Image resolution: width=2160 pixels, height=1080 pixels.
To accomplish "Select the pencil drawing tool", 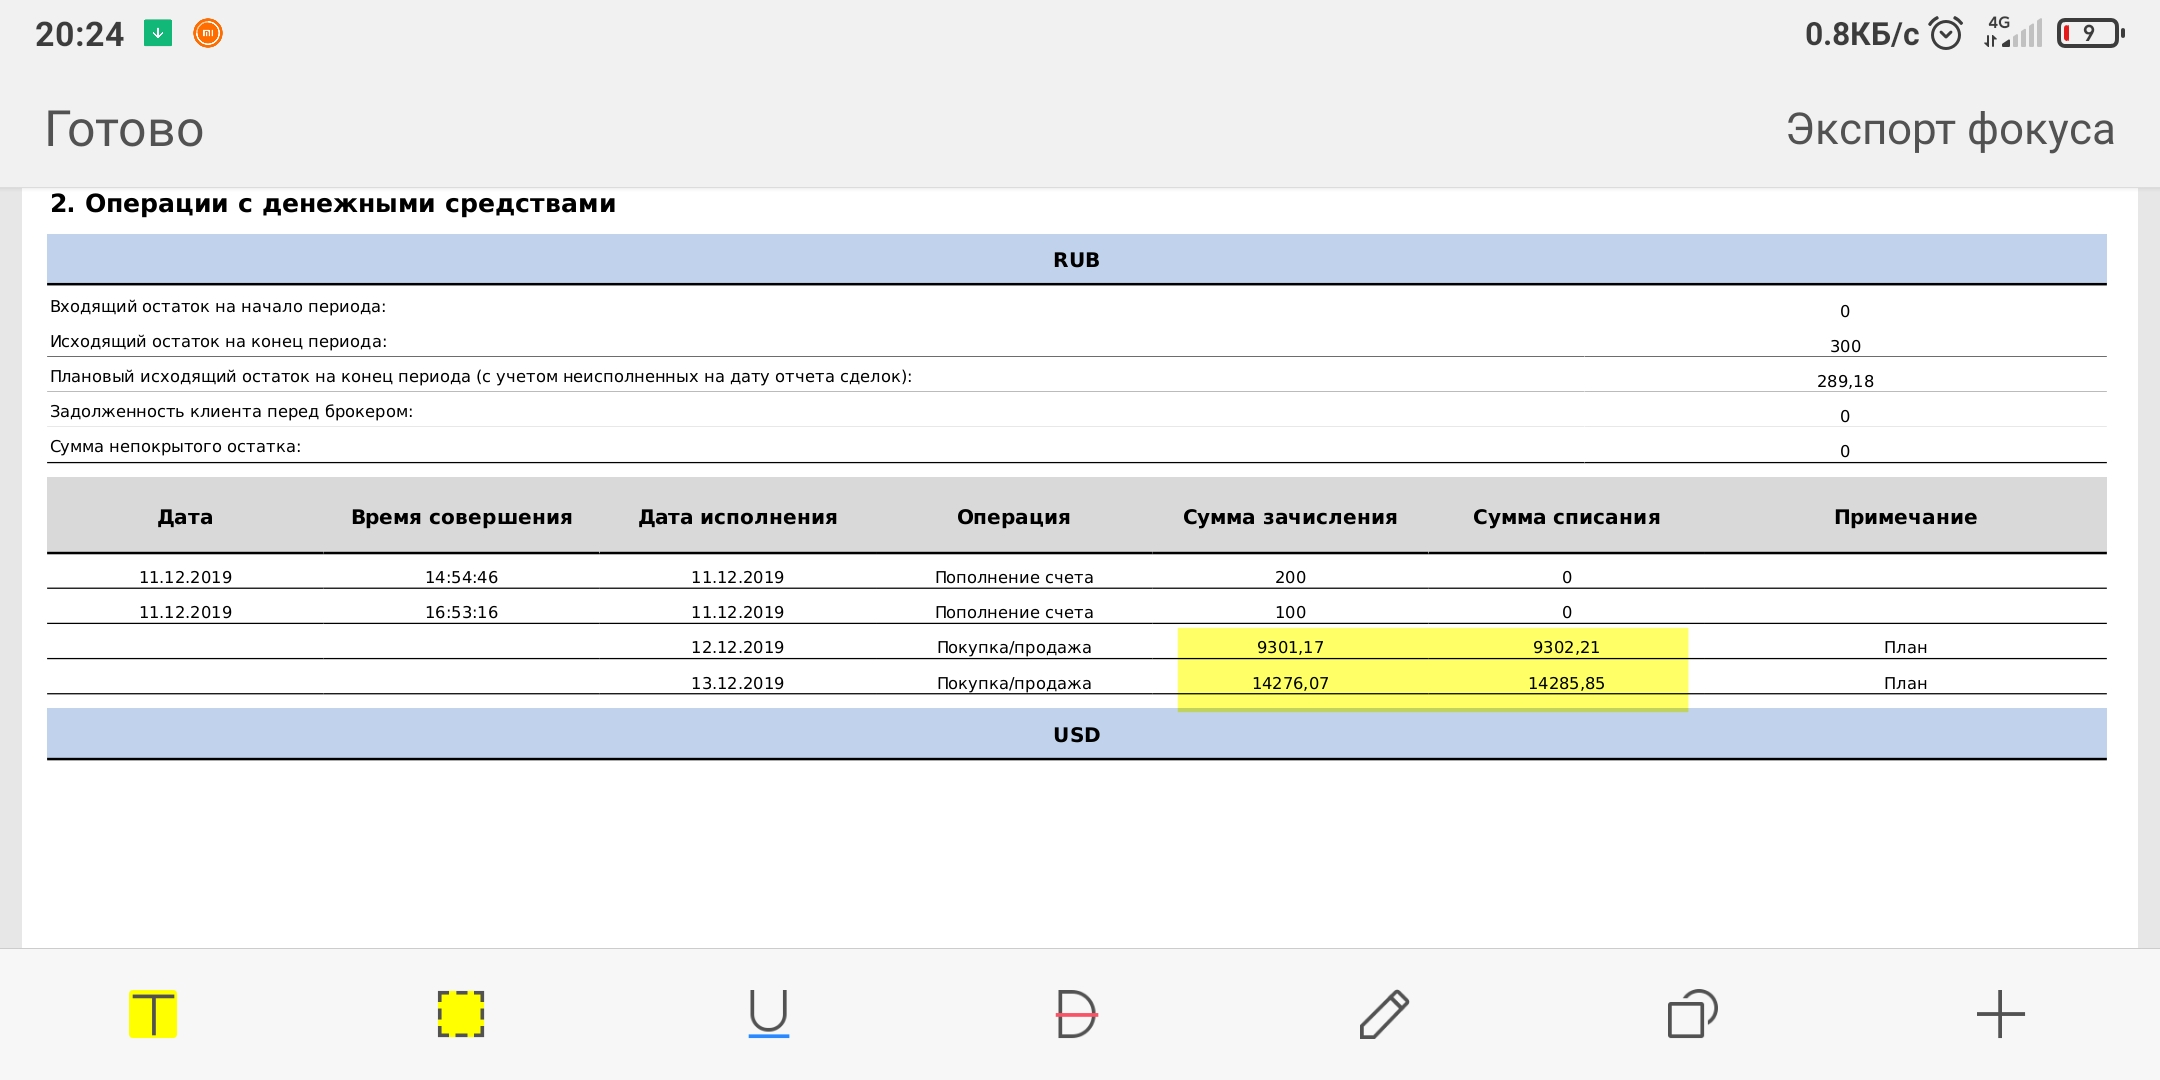I will [1385, 1014].
